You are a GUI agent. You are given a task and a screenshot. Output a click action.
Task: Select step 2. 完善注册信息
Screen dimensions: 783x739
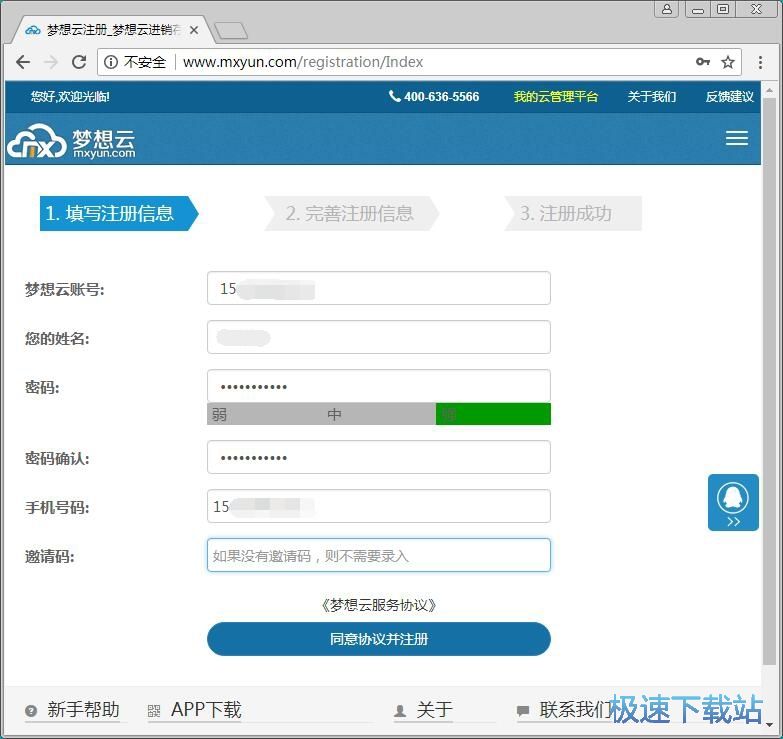[352, 213]
